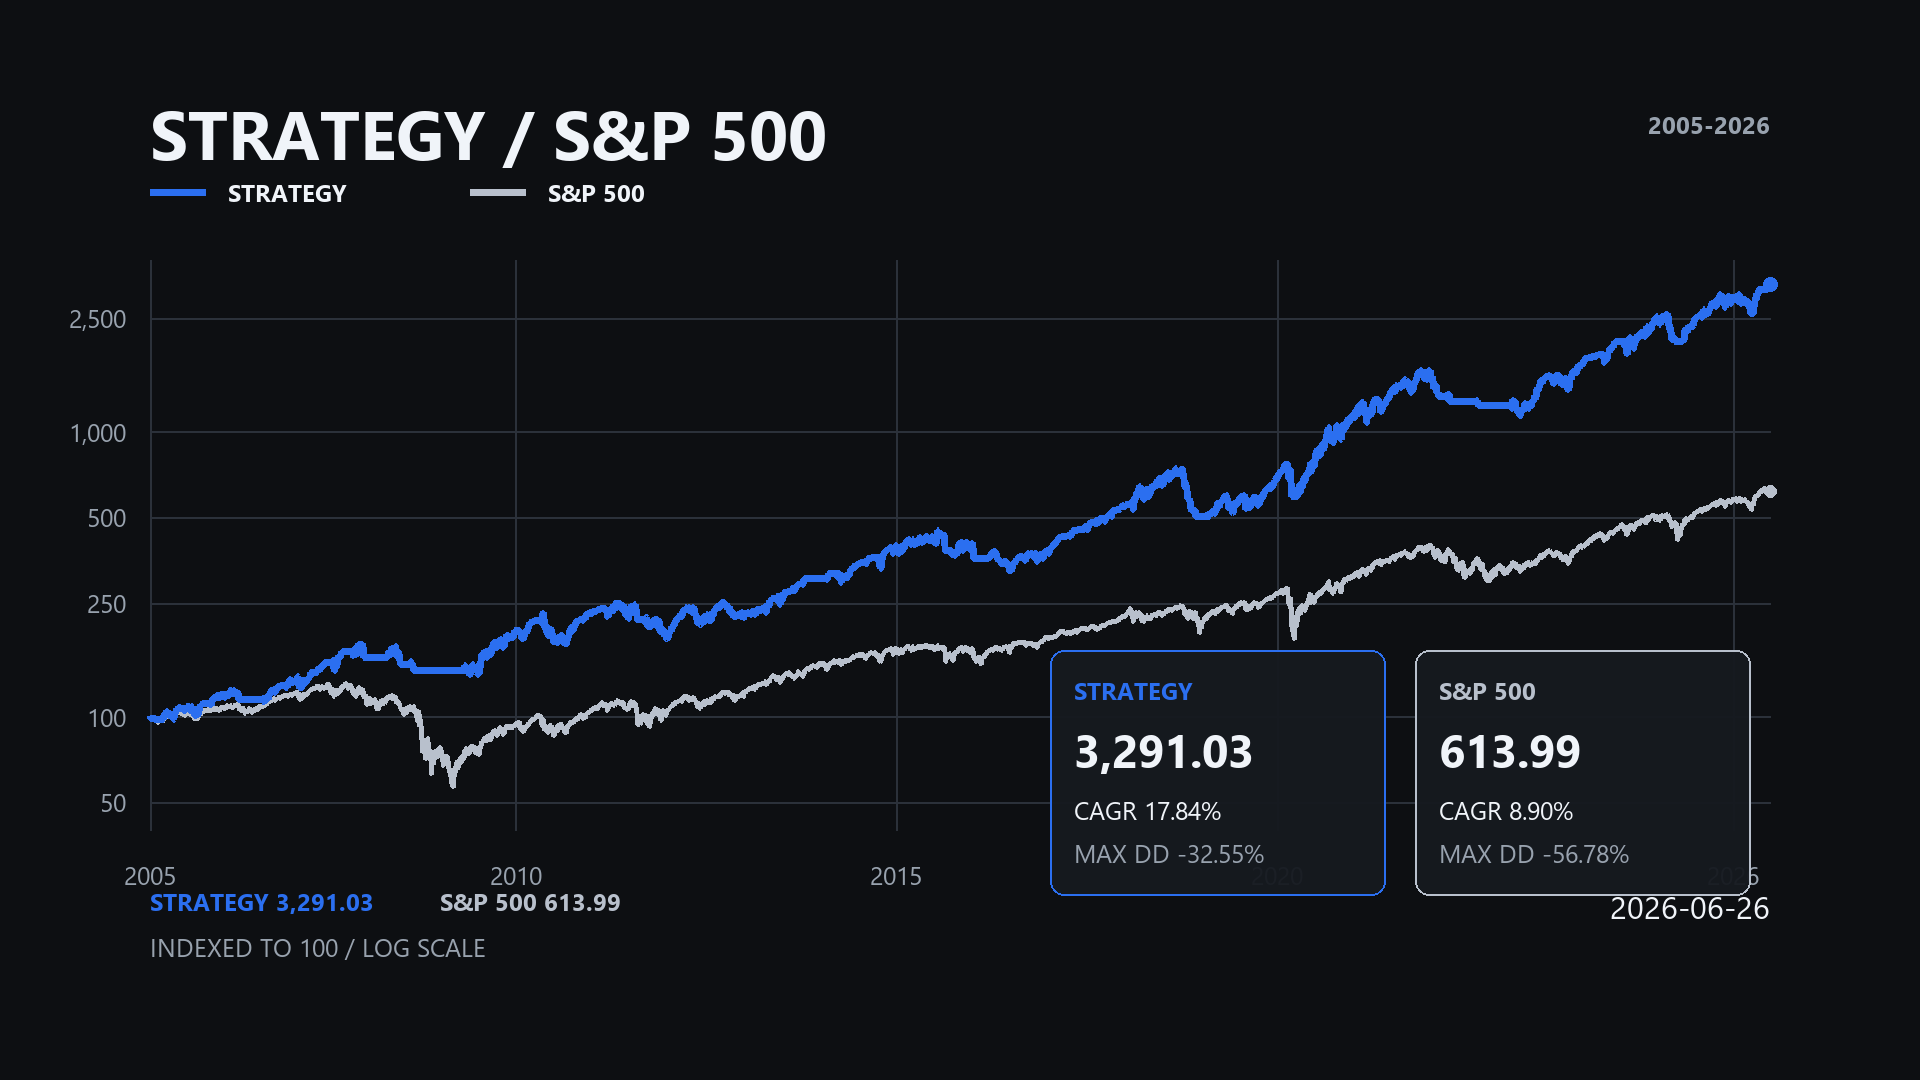Toggle the S&P 500 legend label
Screen dimensions: 1920x1080
596,194
